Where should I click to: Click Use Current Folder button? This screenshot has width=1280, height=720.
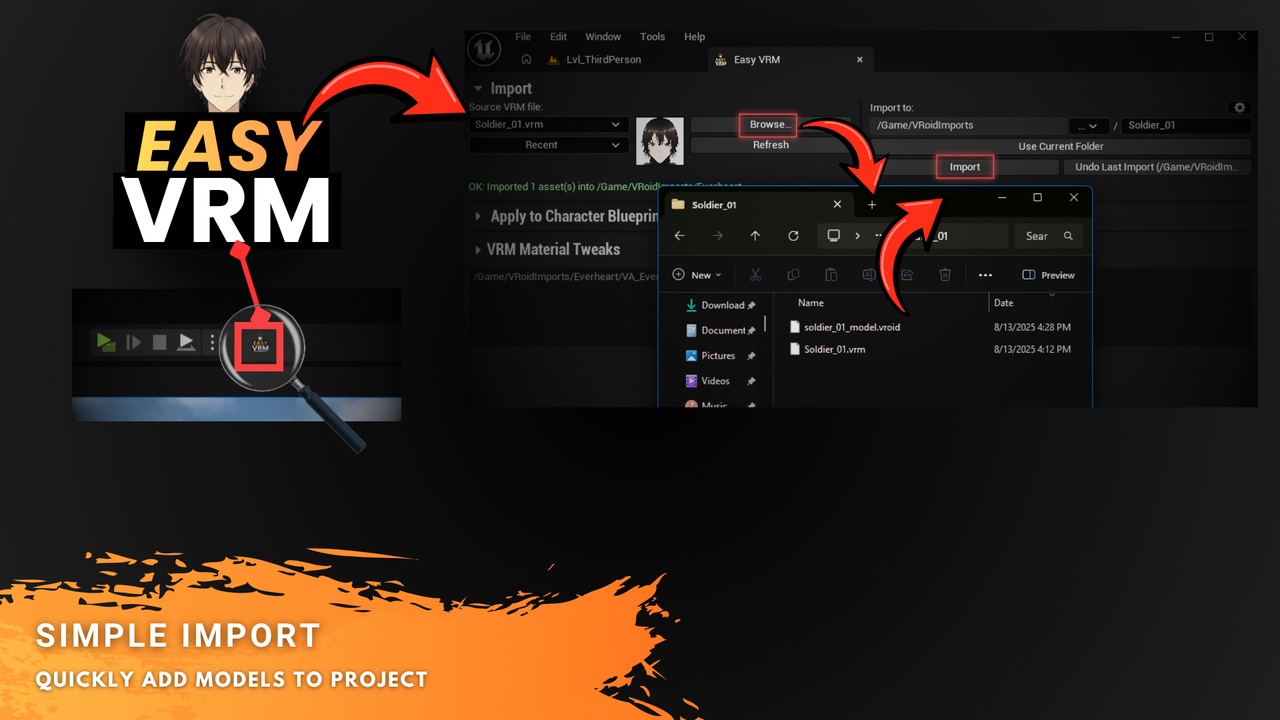pos(1061,146)
